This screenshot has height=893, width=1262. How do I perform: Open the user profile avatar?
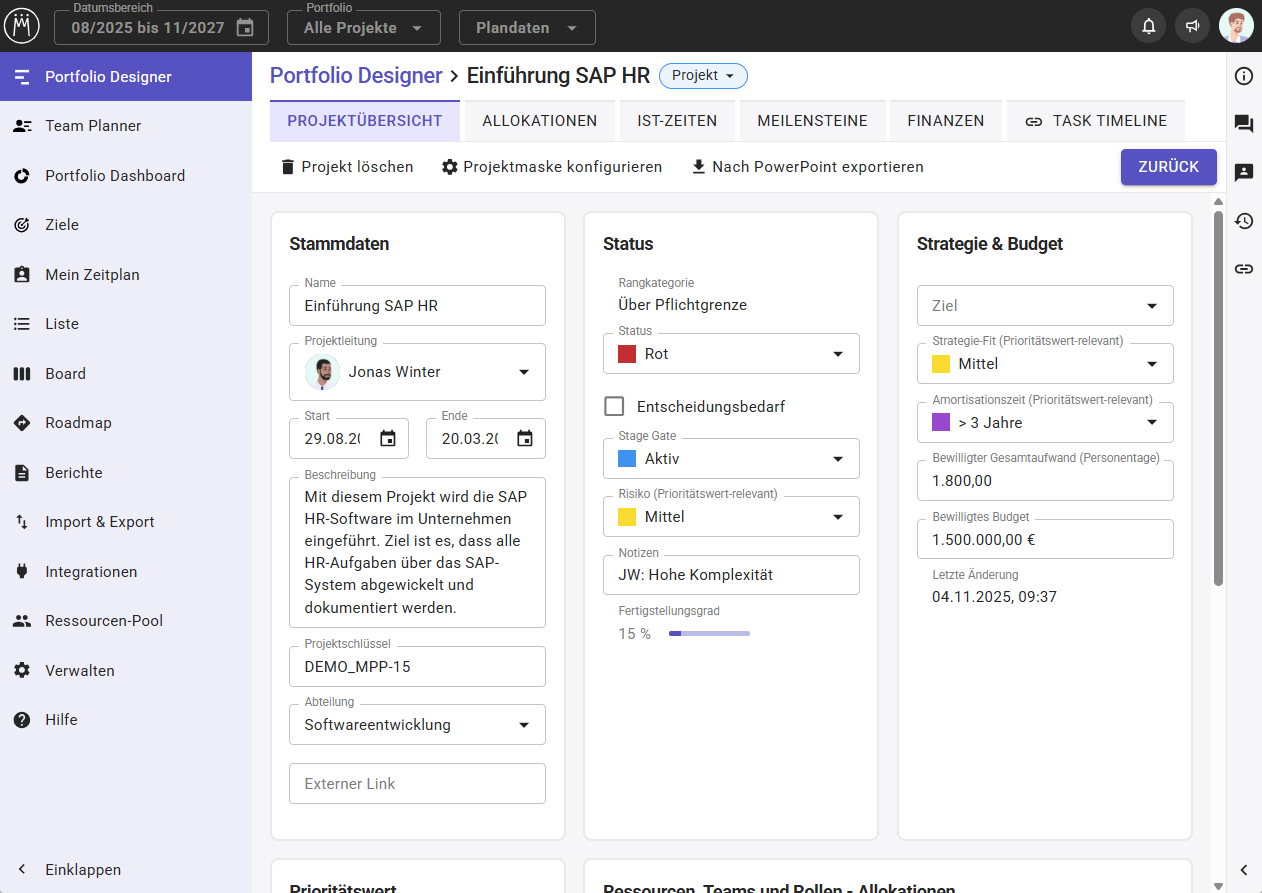coord(1236,27)
